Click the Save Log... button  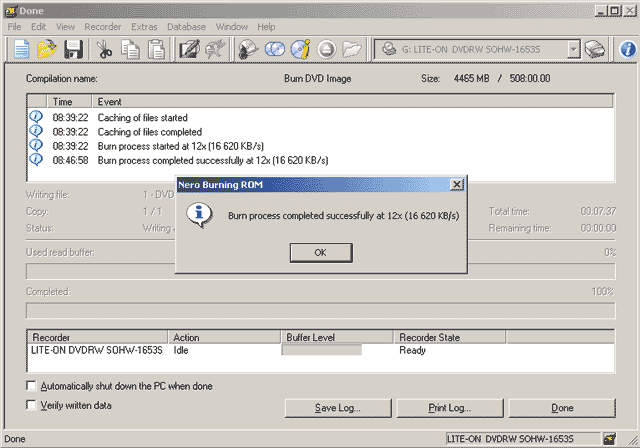tap(338, 408)
